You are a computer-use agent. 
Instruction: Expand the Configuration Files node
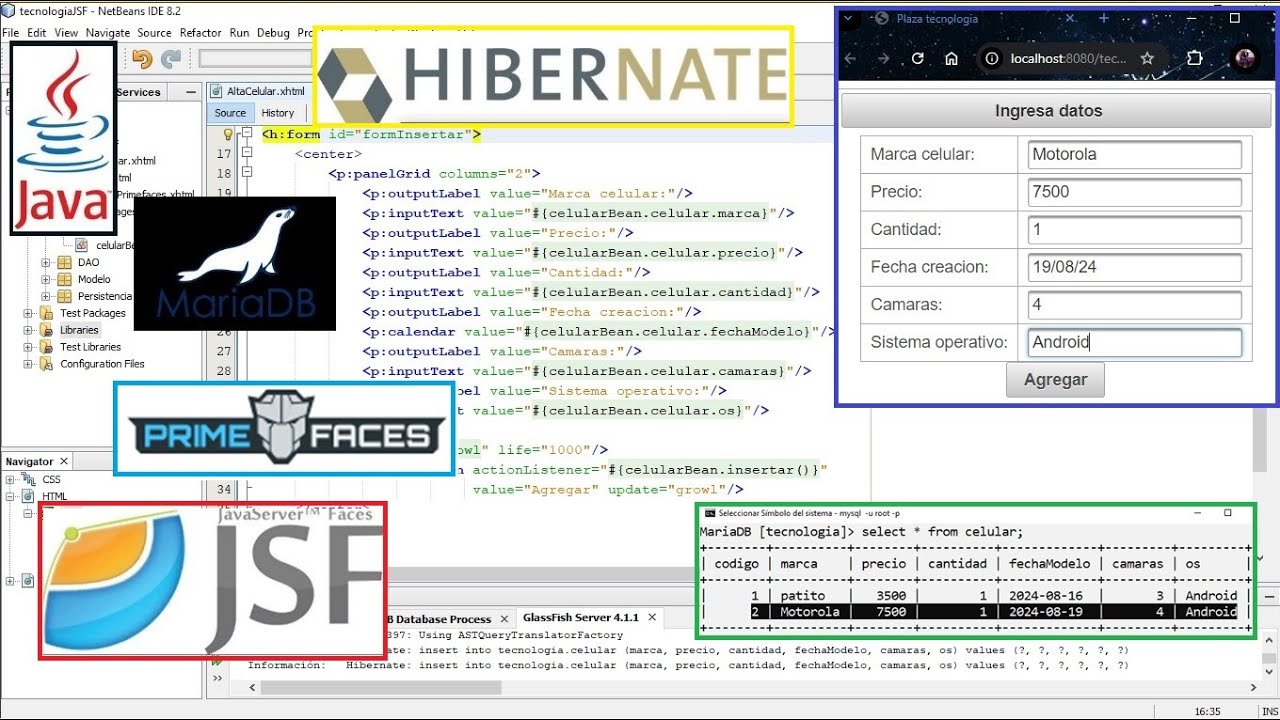click(29, 364)
